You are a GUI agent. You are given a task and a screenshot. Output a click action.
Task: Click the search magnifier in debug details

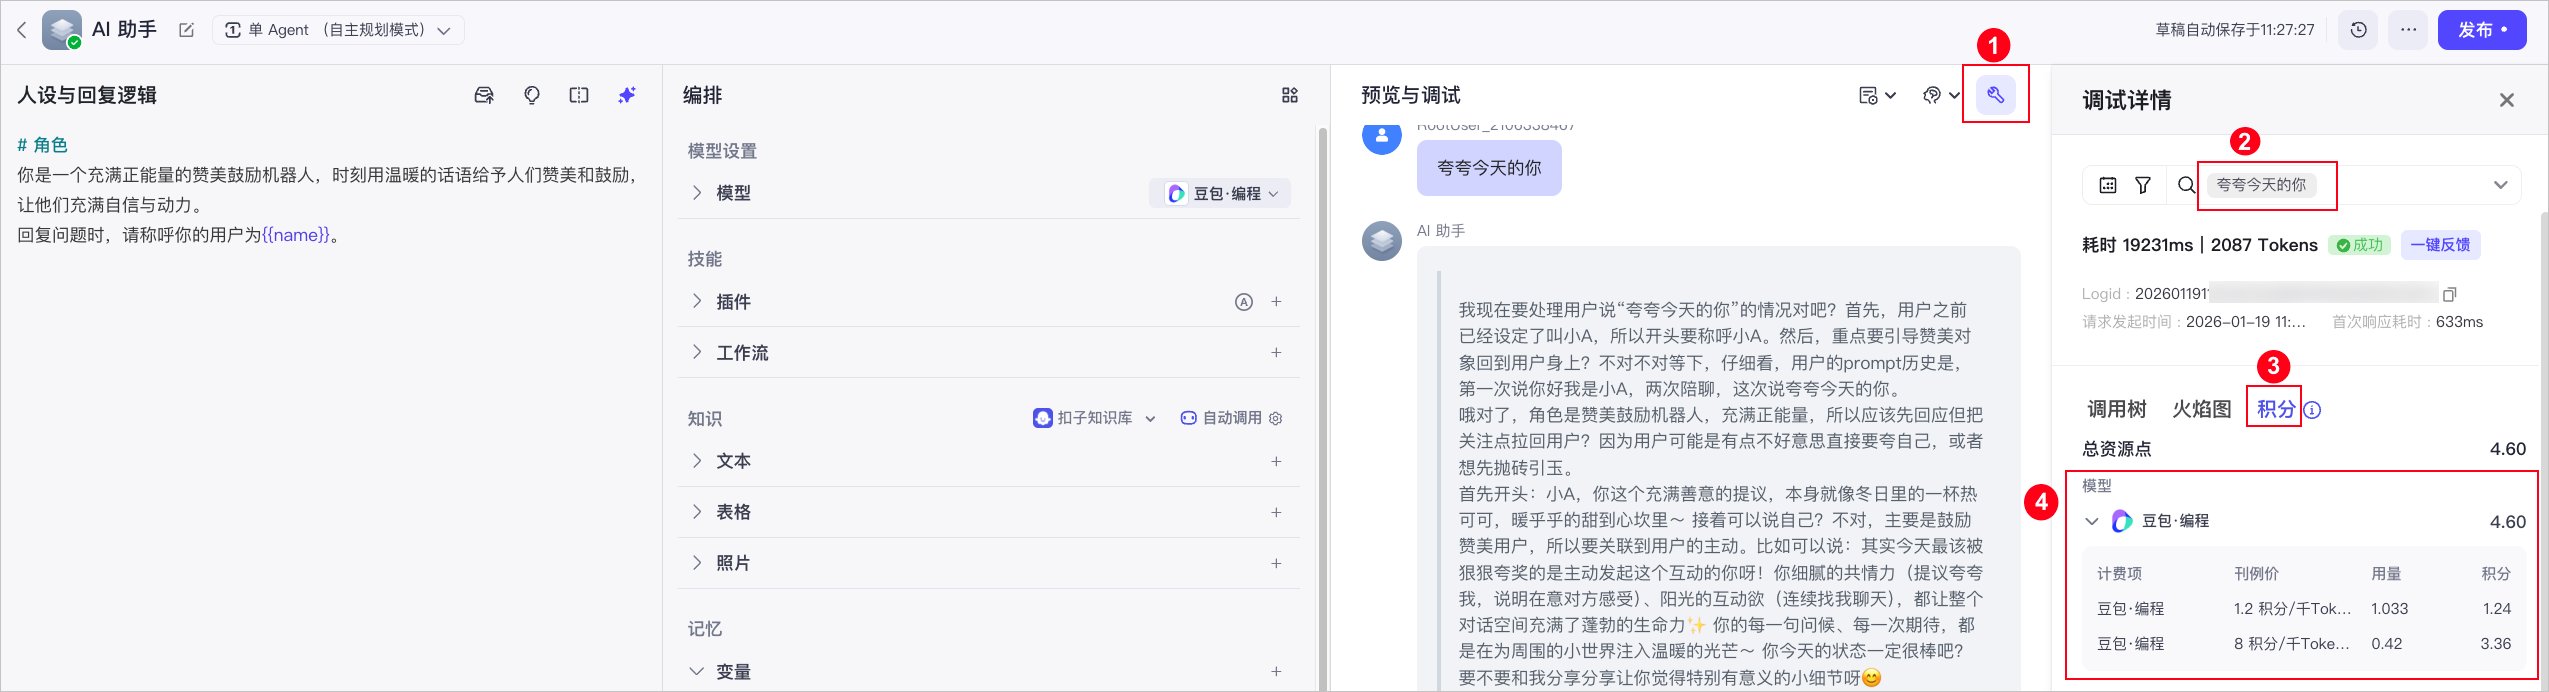[2186, 185]
